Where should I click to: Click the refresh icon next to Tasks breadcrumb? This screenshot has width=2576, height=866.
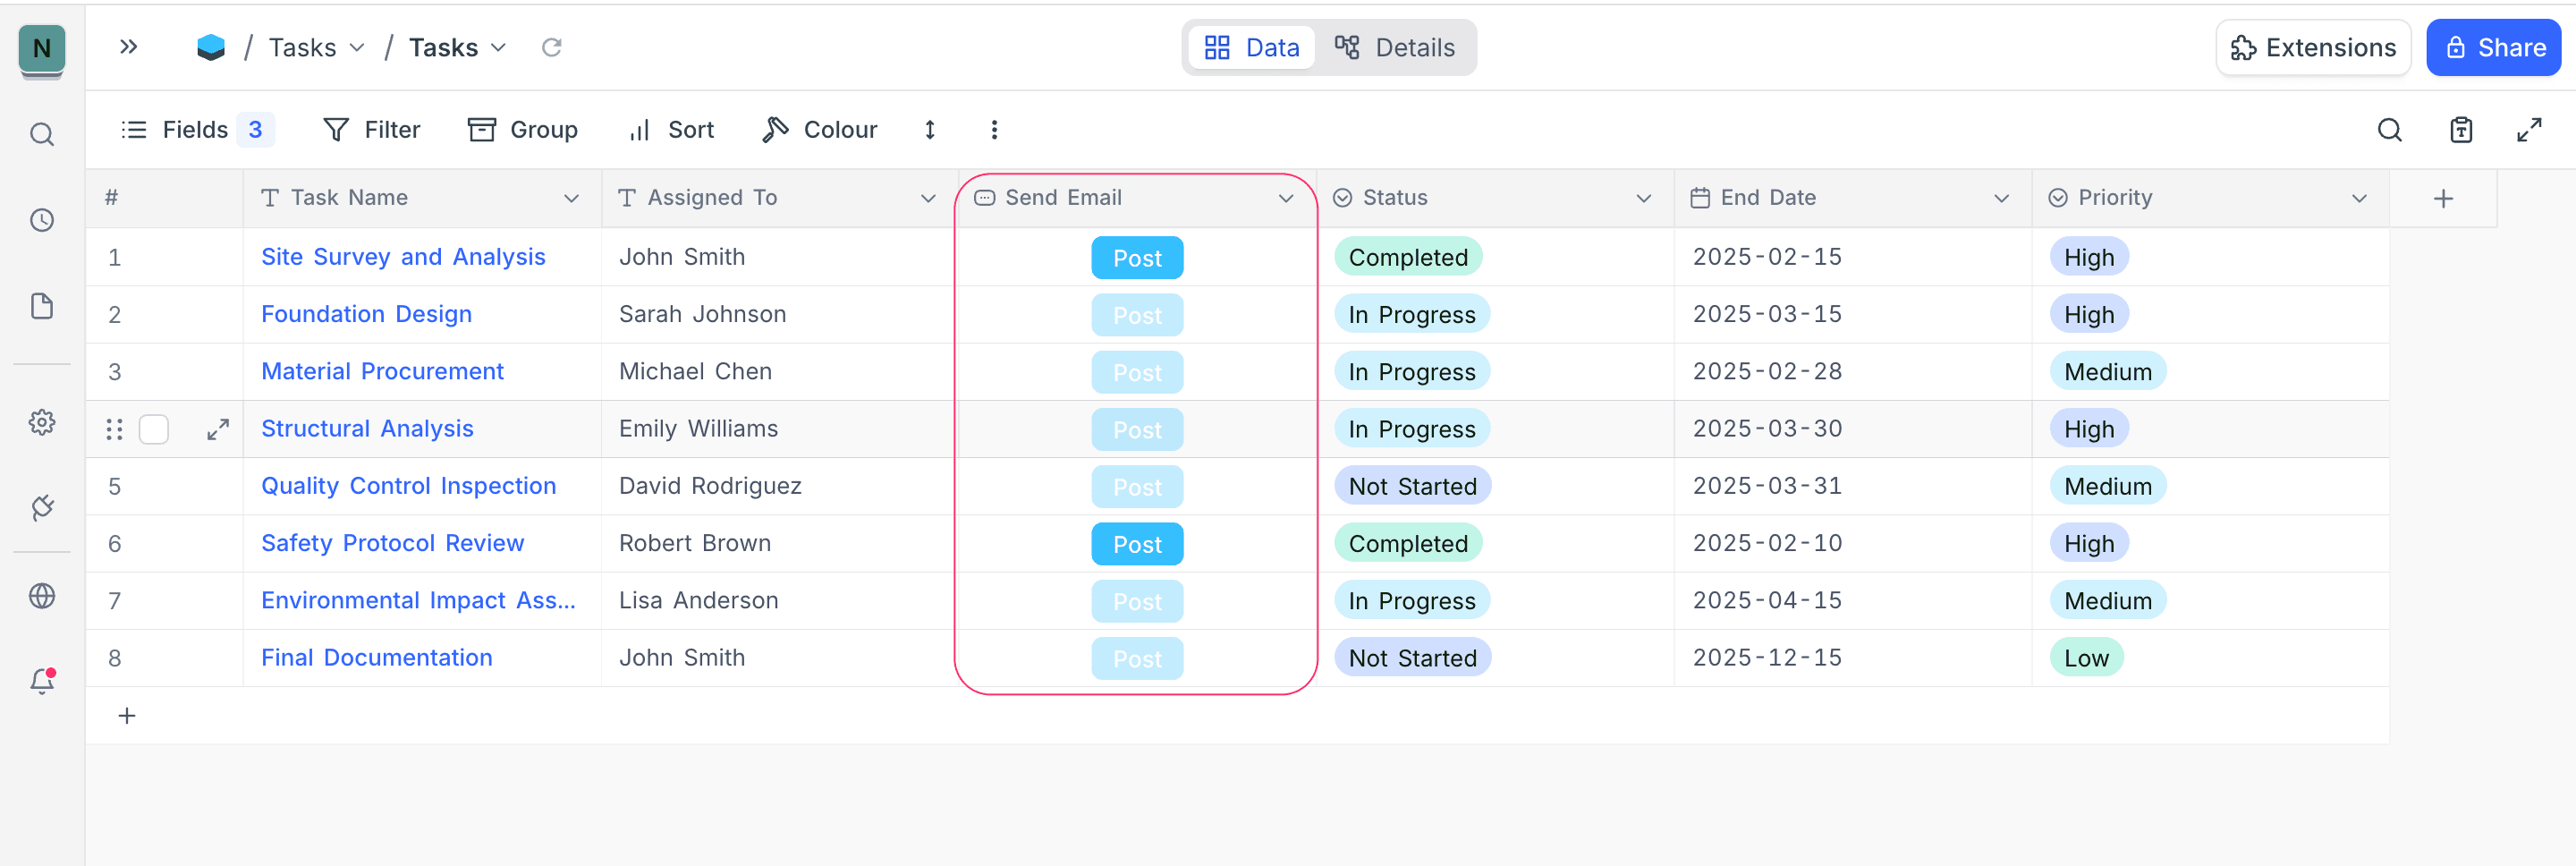tap(551, 47)
